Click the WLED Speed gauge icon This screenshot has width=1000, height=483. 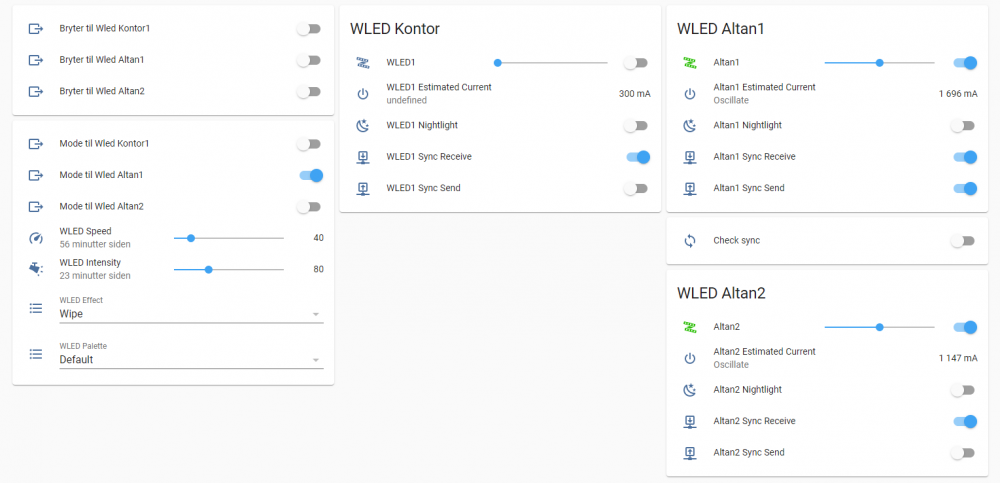pyautogui.click(x=36, y=238)
